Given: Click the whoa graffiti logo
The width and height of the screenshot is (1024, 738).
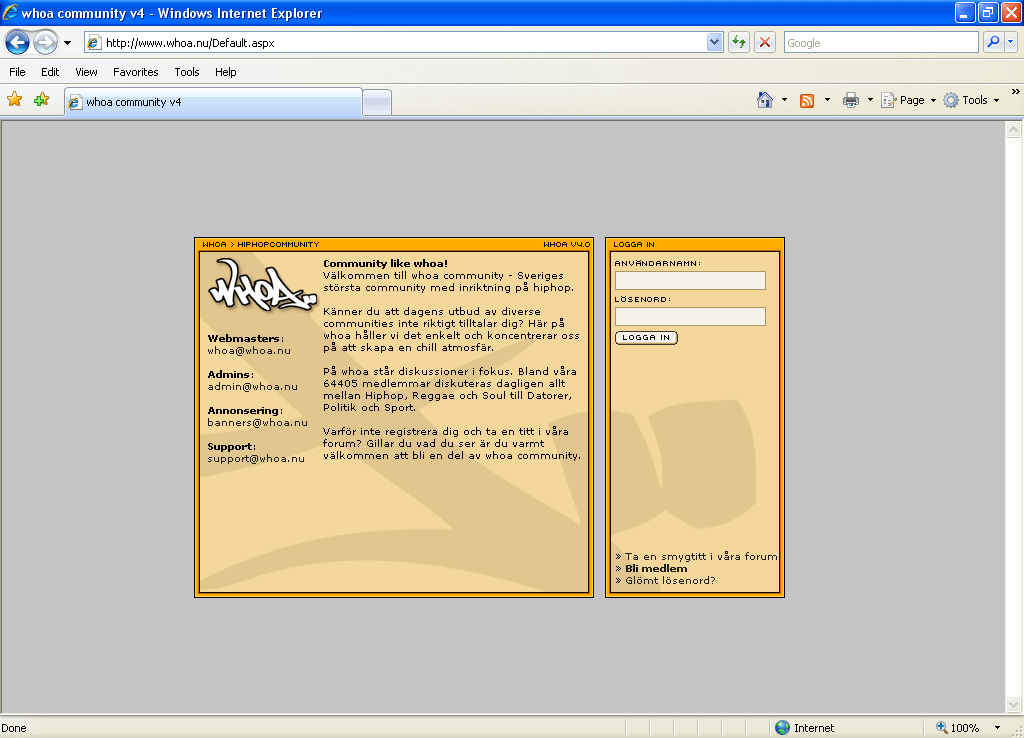Looking at the screenshot, I should click(x=263, y=285).
